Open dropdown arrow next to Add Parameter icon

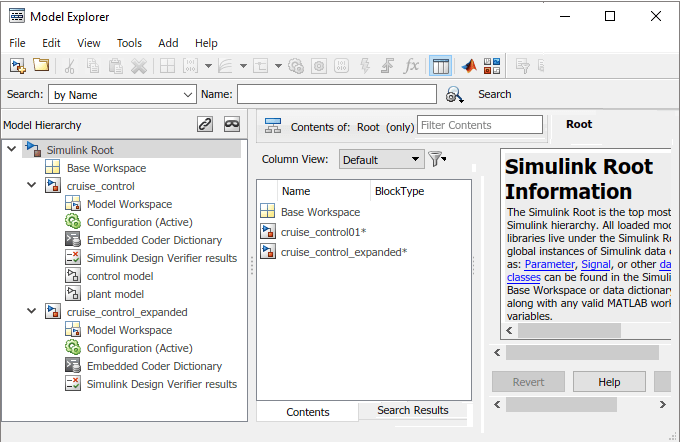208,66
